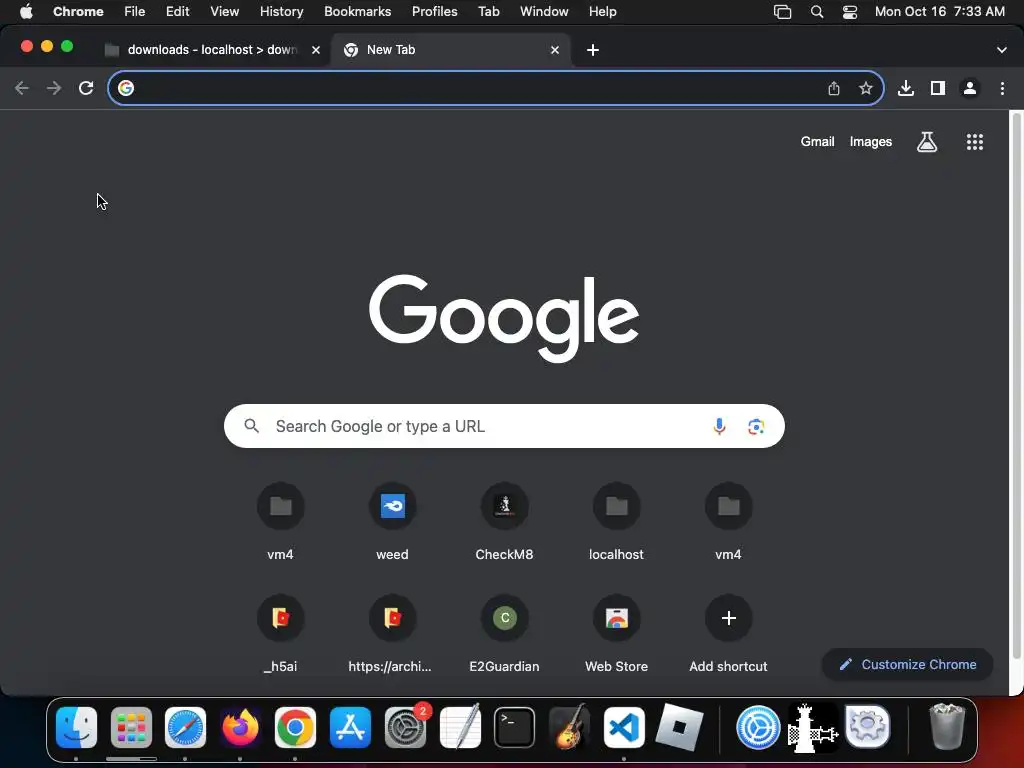
Task: Share this page using the share icon
Action: [x=834, y=88]
